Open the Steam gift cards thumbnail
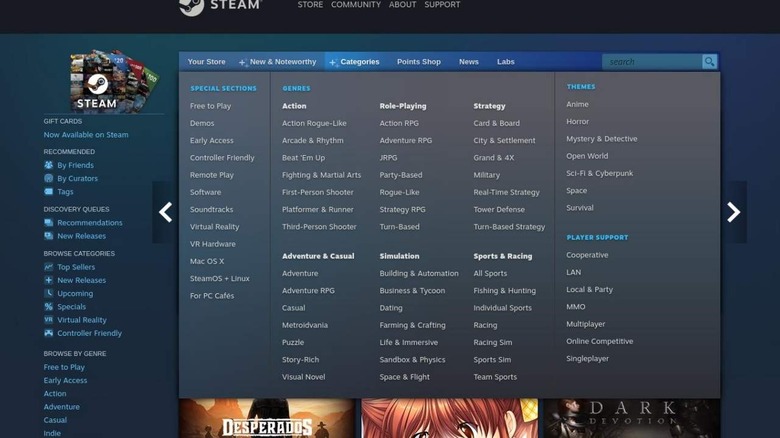 click(108, 82)
